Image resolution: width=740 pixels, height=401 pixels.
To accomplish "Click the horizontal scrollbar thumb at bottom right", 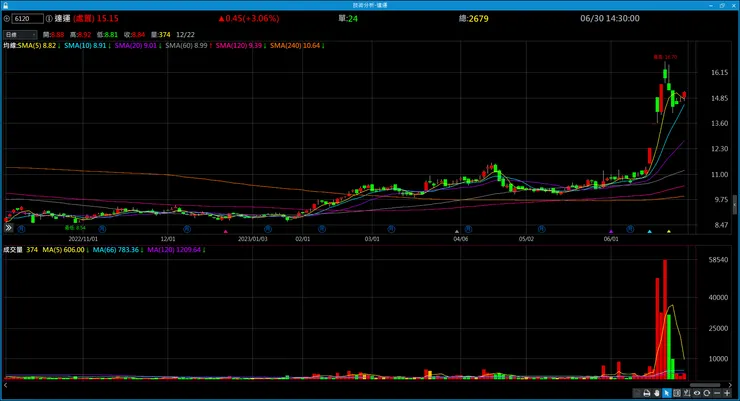I will 705,385.
